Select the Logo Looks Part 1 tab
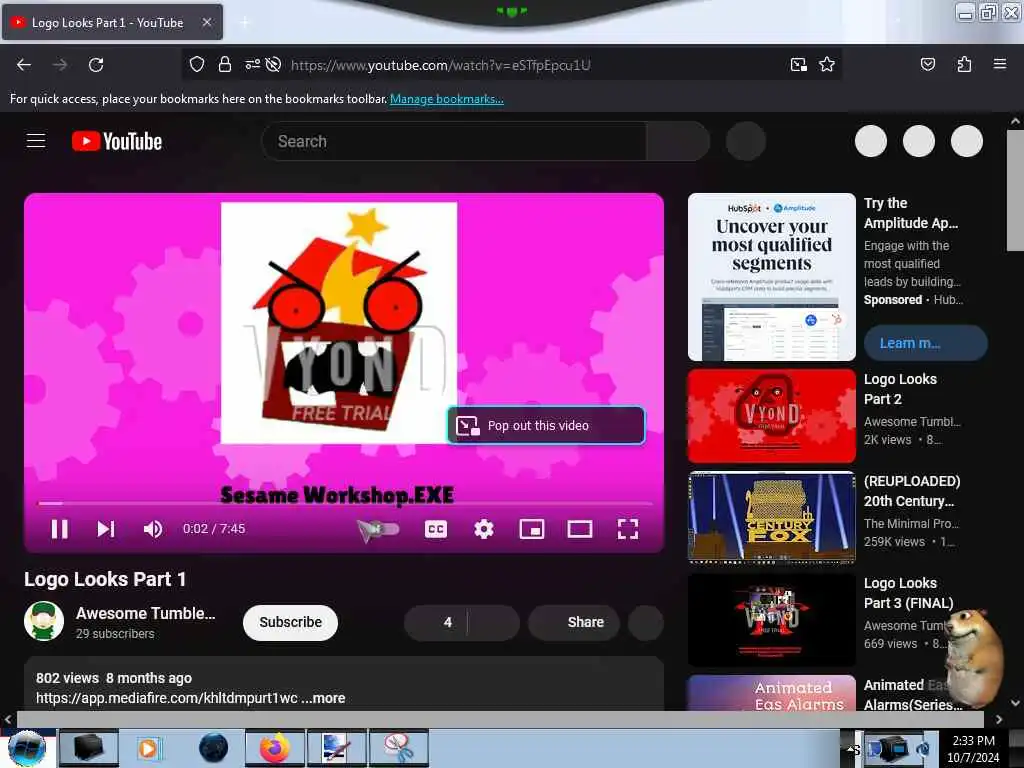 pos(112,23)
